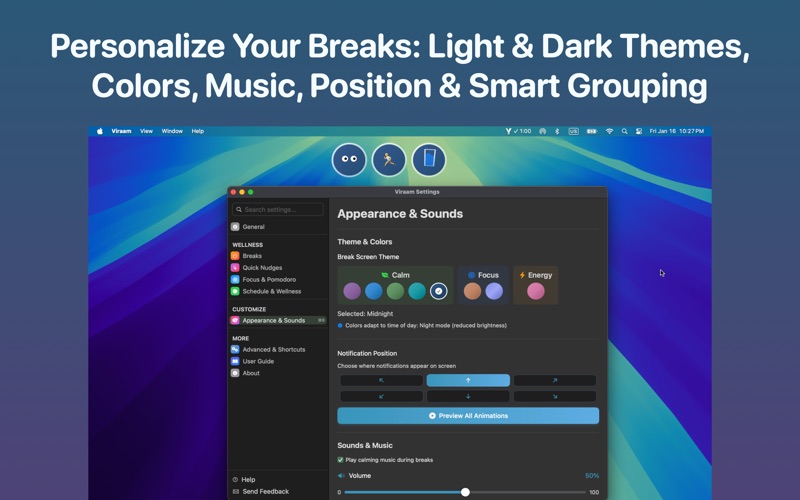800x500 pixels.
Task: Click the volume speaker icon beside Volume
Action: pyautogui.click(x=341, y=476)
